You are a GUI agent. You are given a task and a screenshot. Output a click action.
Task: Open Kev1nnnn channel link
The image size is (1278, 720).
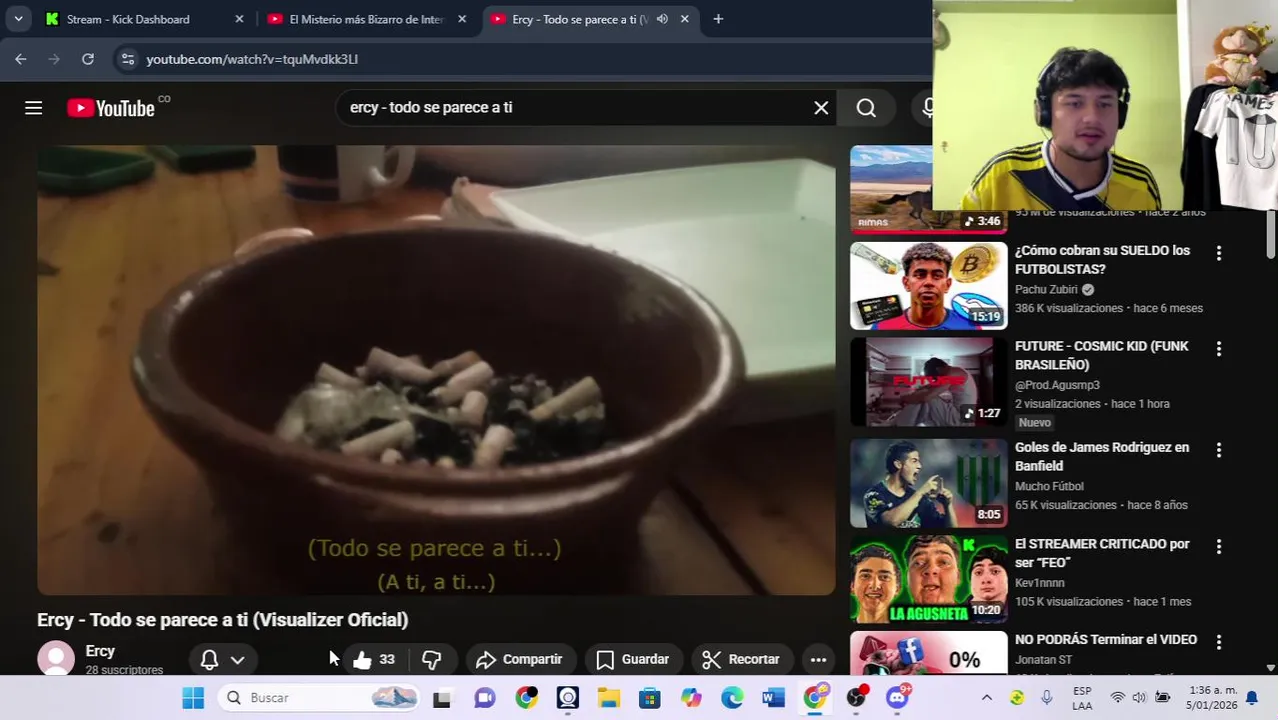(x=1039, y=583)
